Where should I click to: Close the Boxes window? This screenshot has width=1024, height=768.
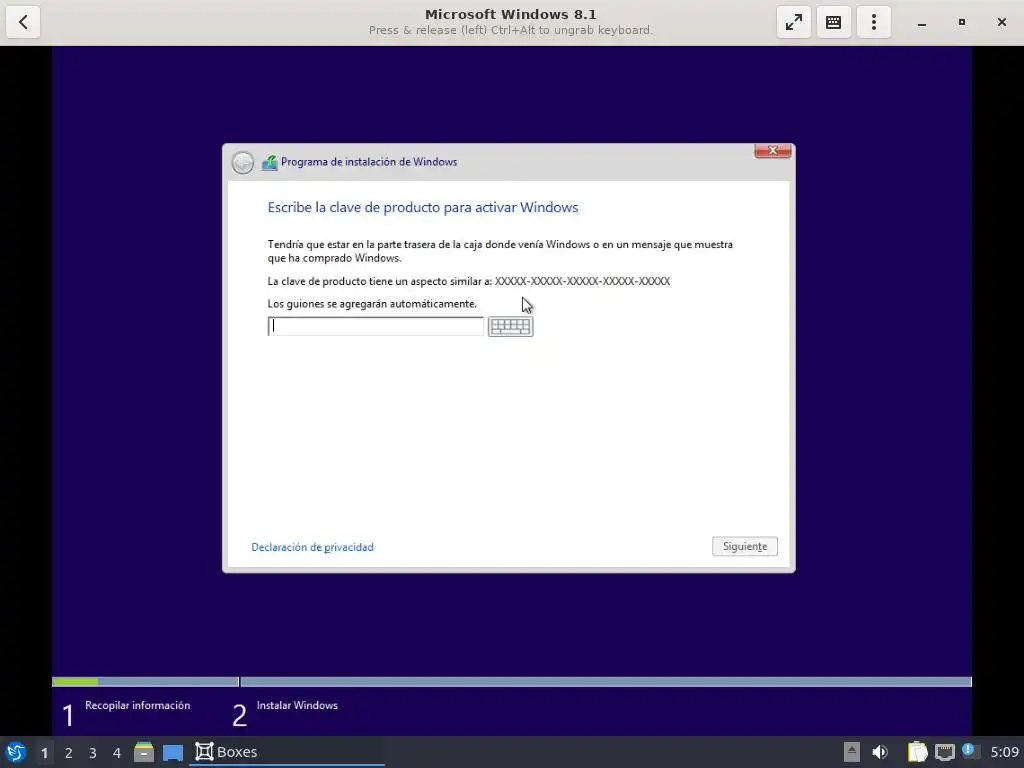pyautogui.click(x=1002, y=22)
